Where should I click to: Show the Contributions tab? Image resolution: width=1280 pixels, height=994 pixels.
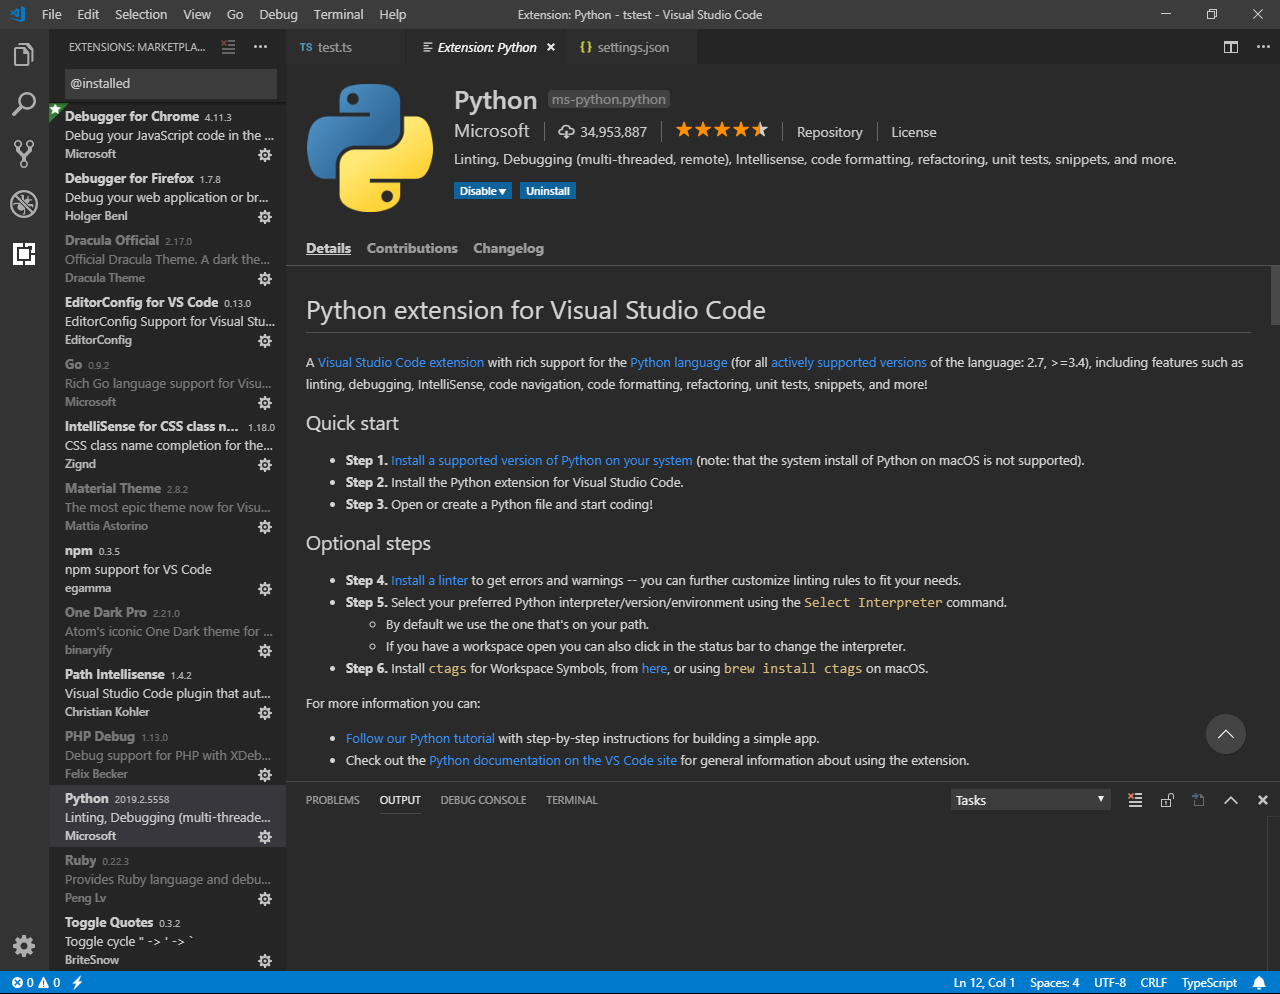coord(412,248)
